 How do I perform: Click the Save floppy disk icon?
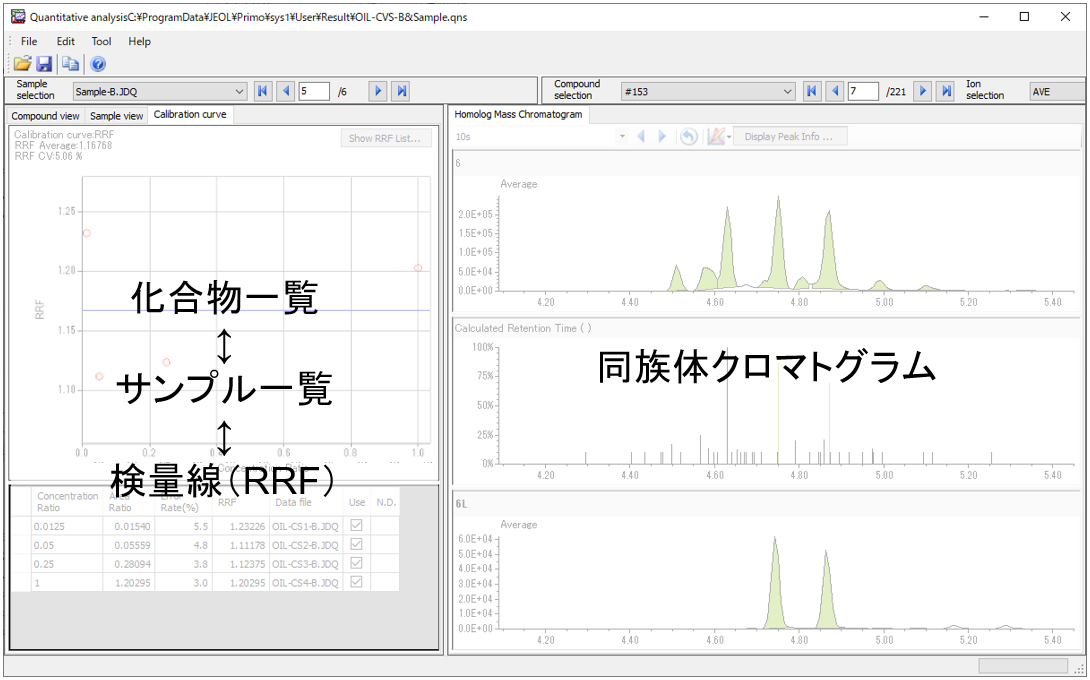pos(44,64)
